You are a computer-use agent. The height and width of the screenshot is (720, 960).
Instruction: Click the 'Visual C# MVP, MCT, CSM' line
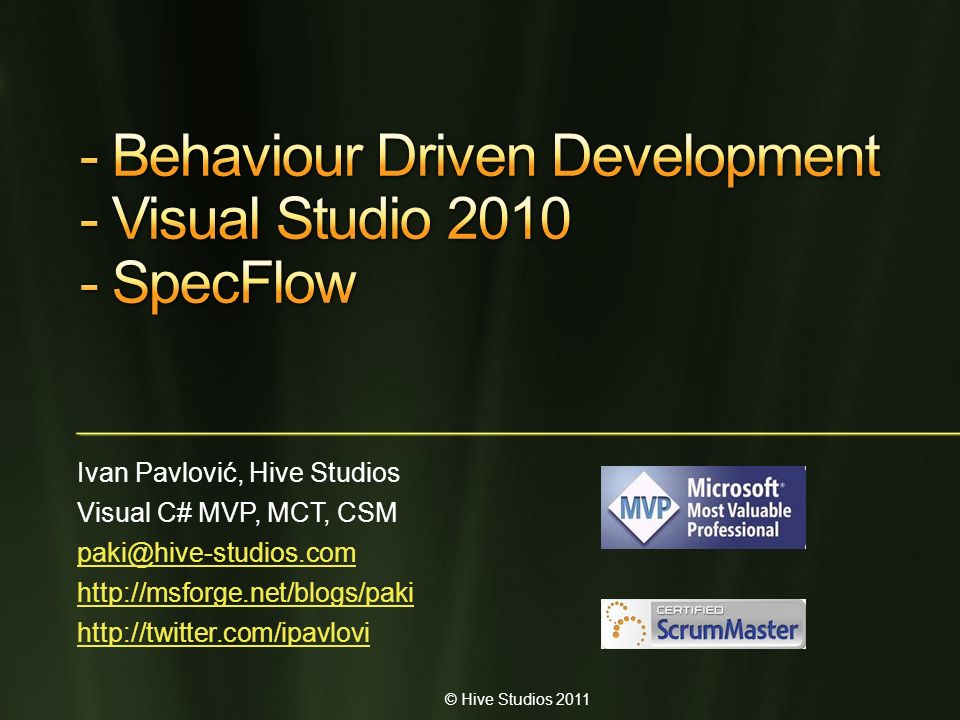pos(237,512)
